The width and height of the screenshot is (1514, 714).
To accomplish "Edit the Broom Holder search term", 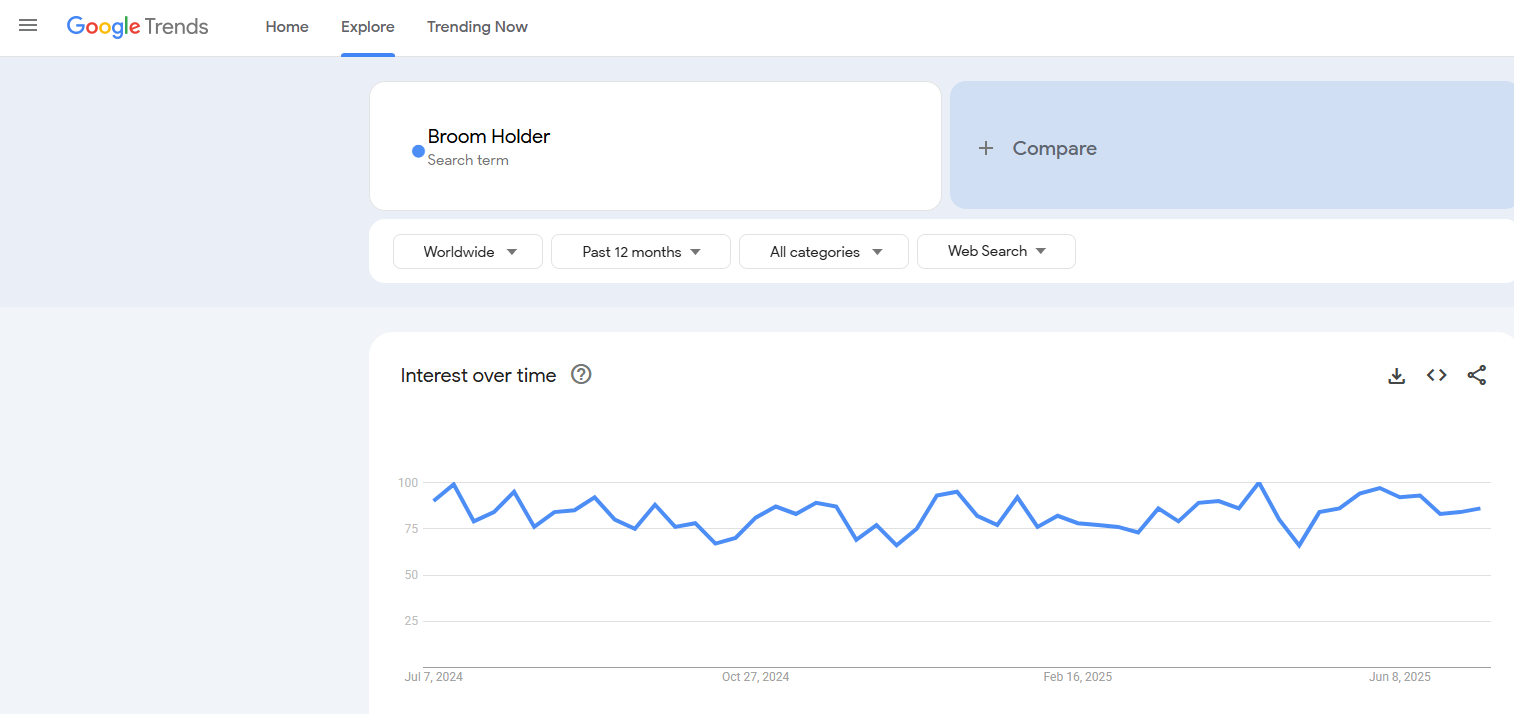I will coord(489,137).
